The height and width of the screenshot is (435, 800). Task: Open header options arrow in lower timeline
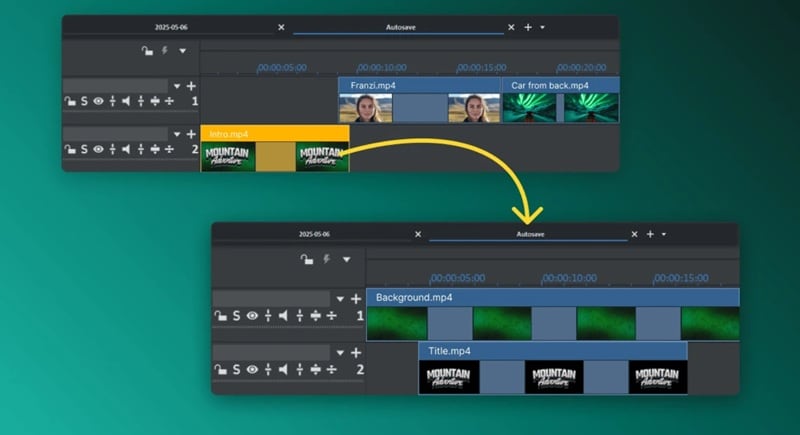(346, 260)
